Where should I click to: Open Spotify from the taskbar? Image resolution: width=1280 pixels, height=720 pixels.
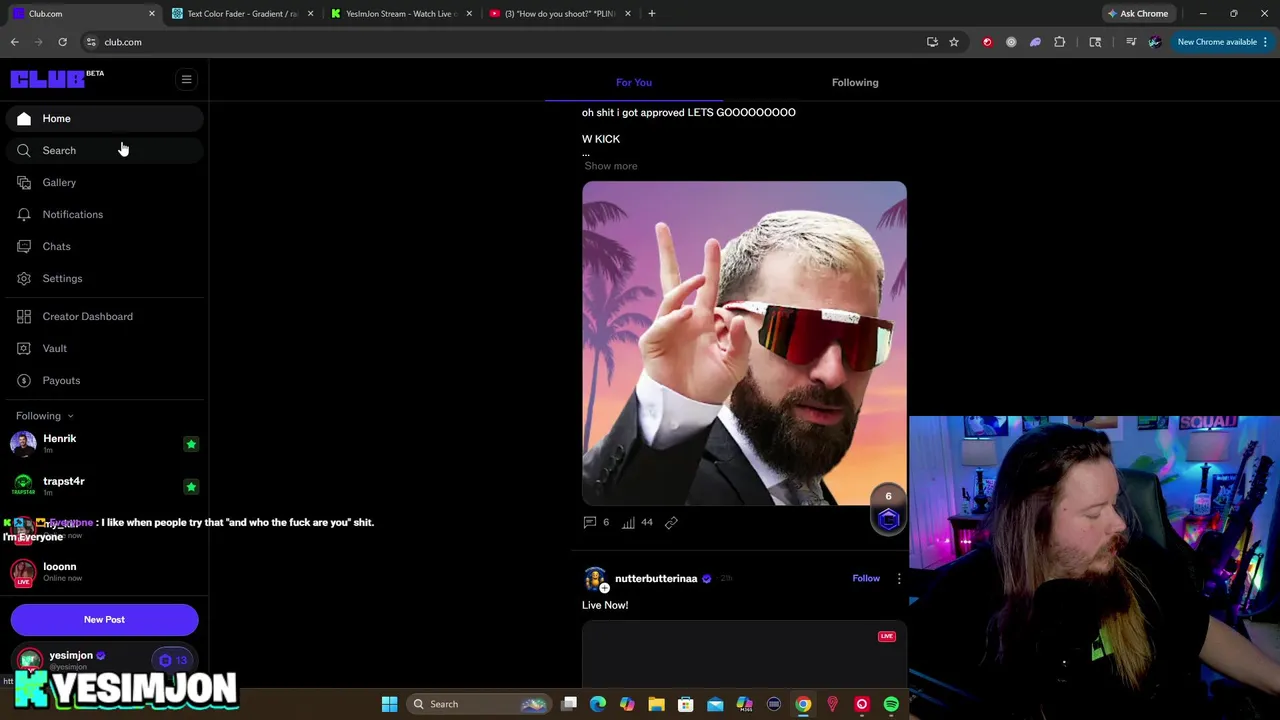[891, 704]
